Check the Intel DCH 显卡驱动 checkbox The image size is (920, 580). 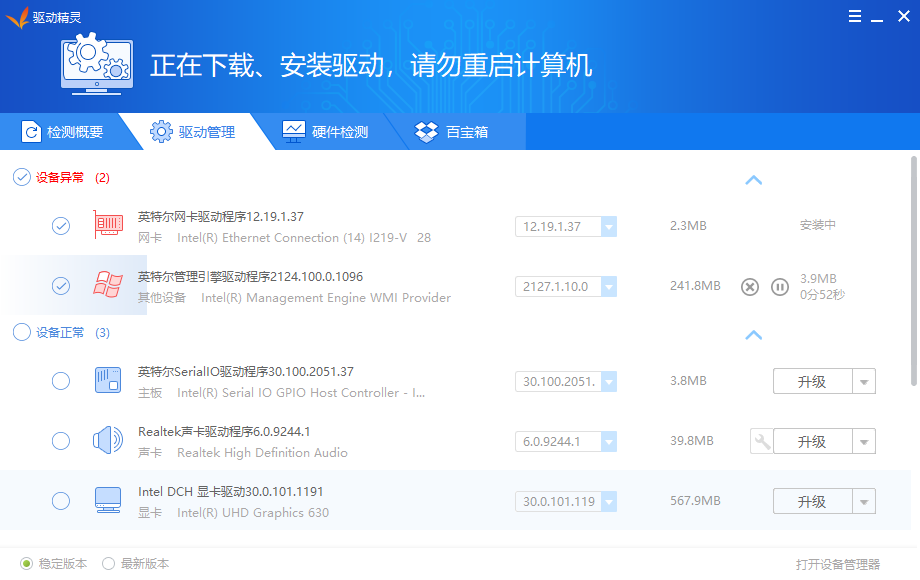pyautogui.click(x=61, y=501)
